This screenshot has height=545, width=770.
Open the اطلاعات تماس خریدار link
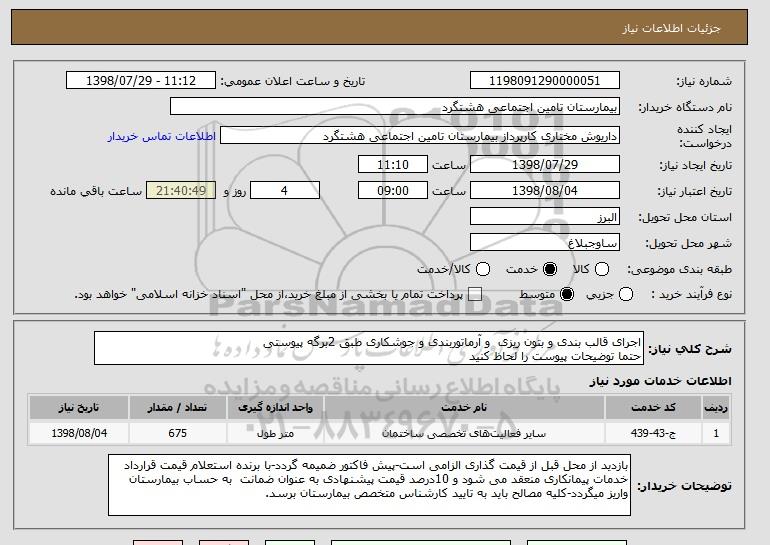(162, 136)
